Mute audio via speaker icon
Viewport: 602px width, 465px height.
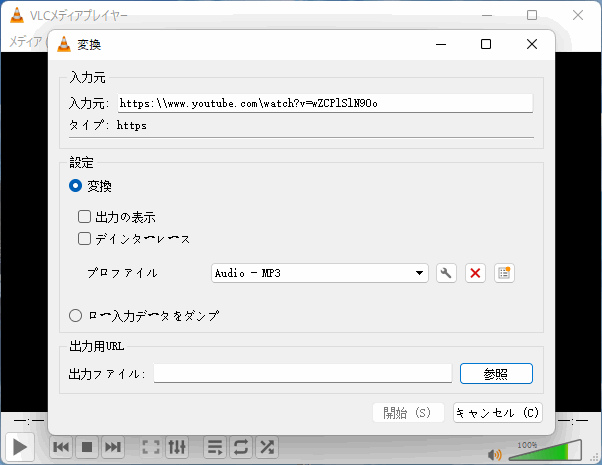494,455
